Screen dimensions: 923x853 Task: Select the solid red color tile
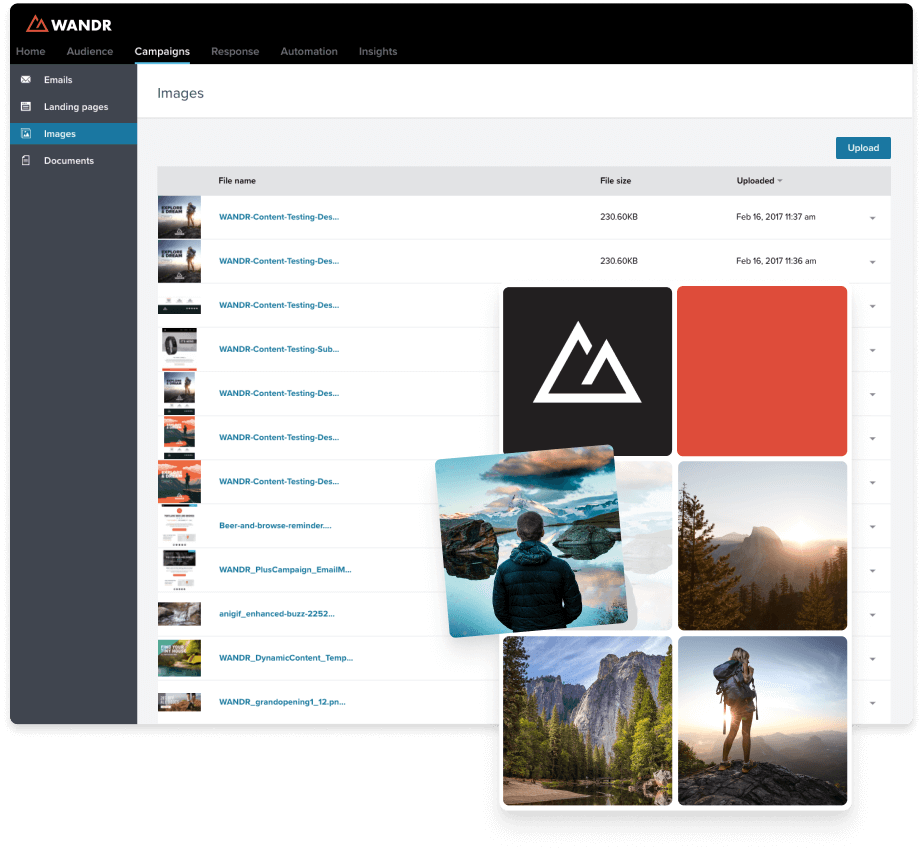(762, 371)
